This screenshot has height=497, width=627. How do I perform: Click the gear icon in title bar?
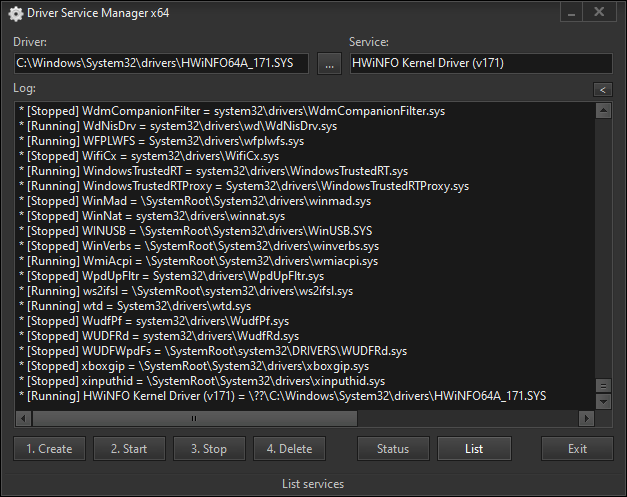click(16, 14)
